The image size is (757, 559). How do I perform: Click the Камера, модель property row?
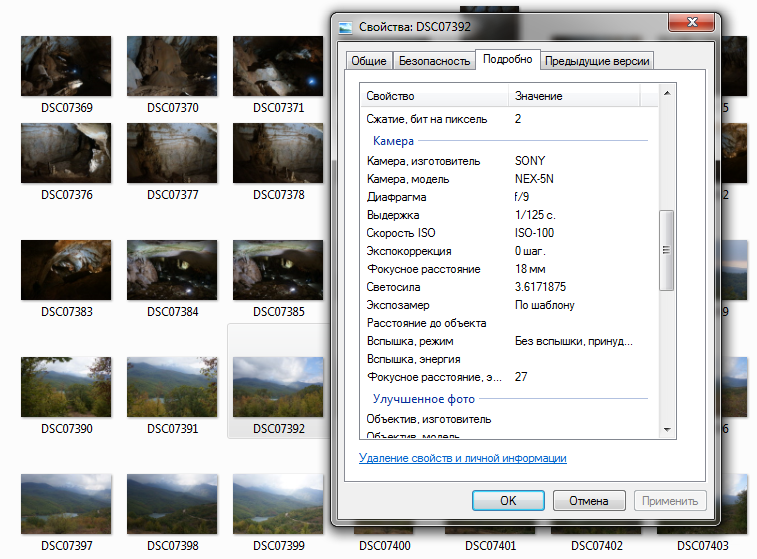click(x=509, y=179)
